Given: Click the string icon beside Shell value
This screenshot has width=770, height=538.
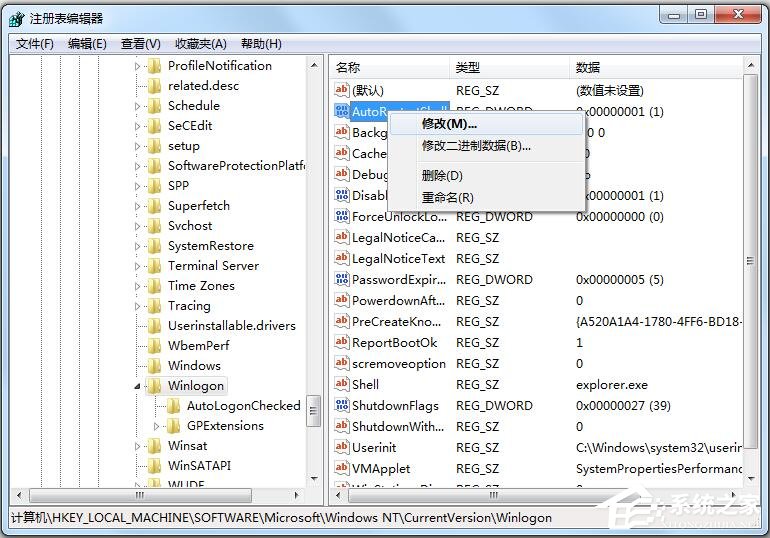Looking at the screenshot, I should tap(342, 384).
